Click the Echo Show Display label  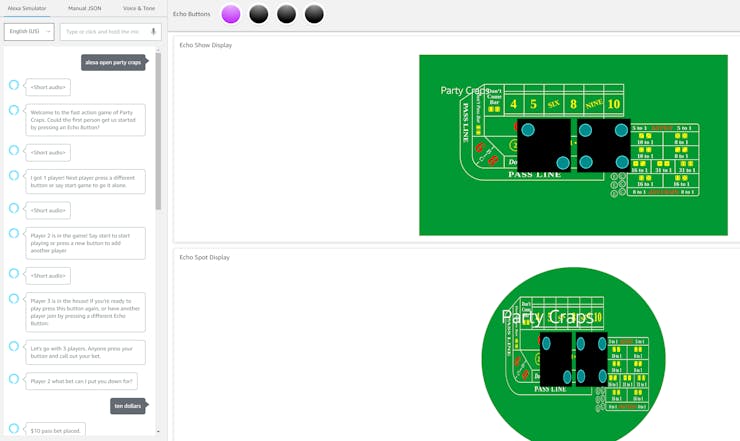(206, 45)
